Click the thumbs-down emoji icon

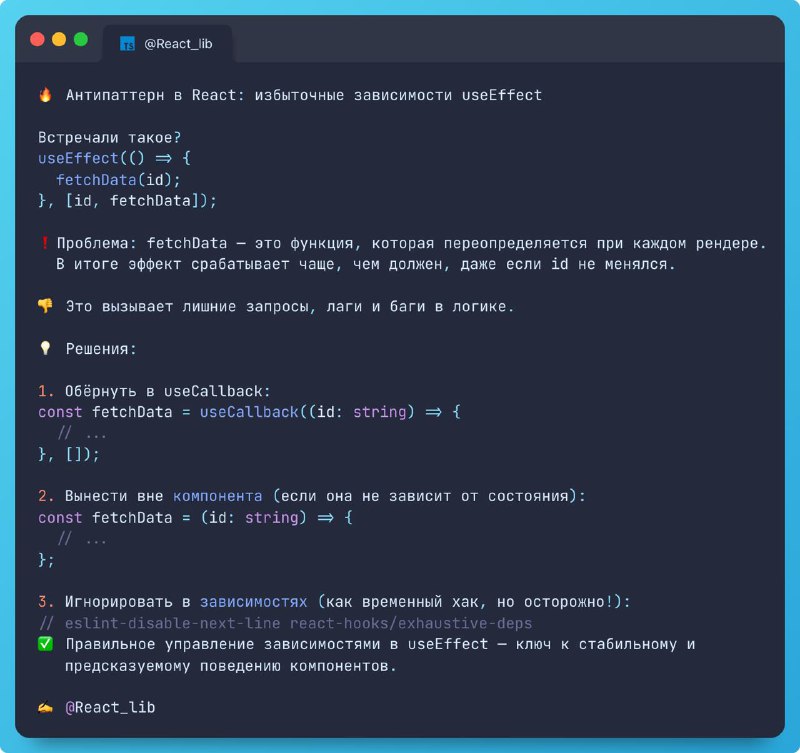point(45,306)
